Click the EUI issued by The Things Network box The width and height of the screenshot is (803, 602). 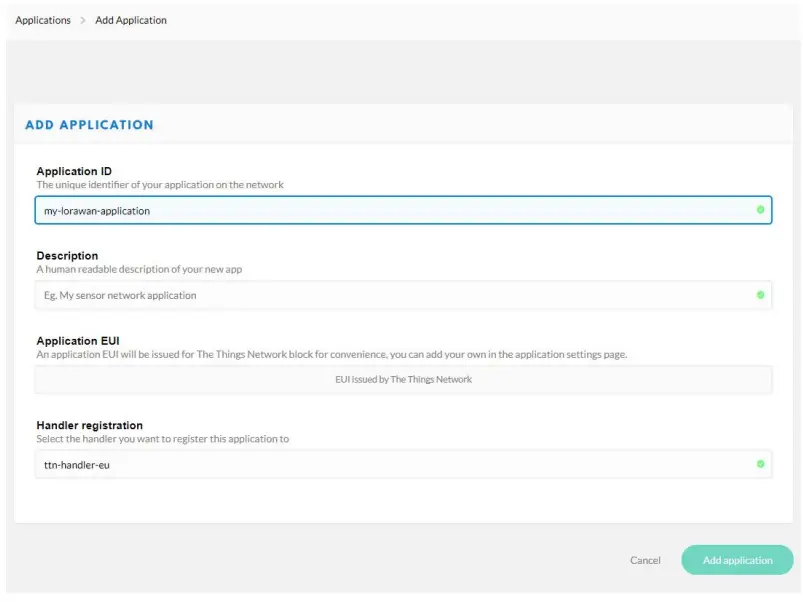tap(403, 380)
